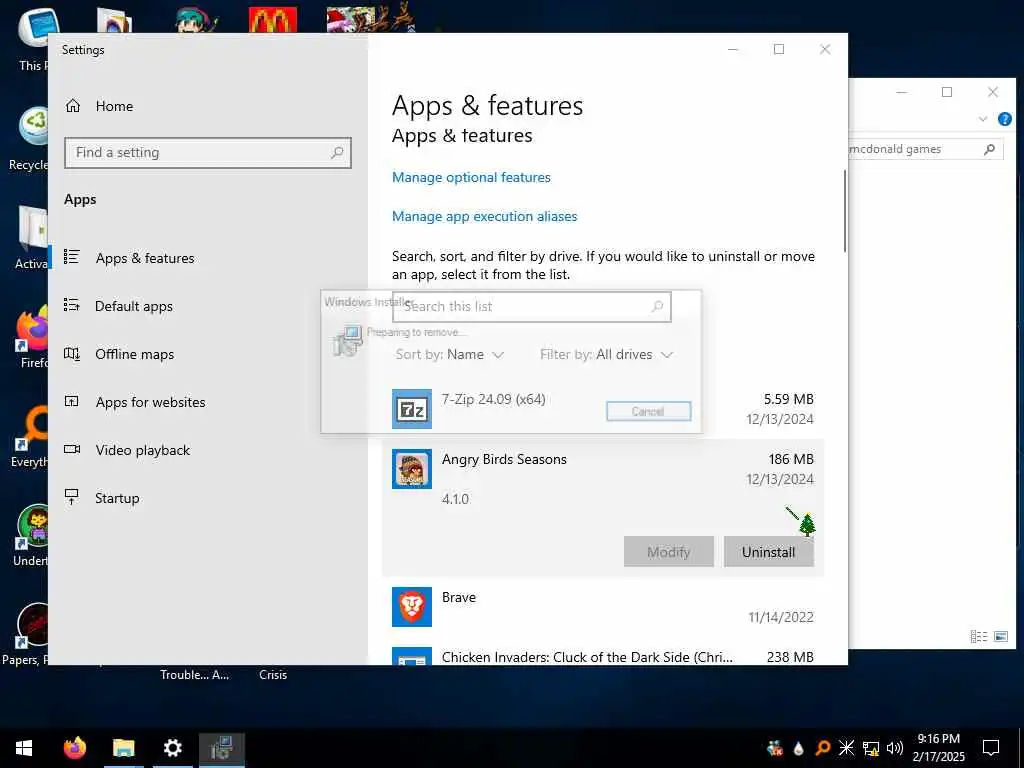1024x768 pixels.
Task: Click the Settings window vertical scrollbar
Action: (x=844, y=211)
